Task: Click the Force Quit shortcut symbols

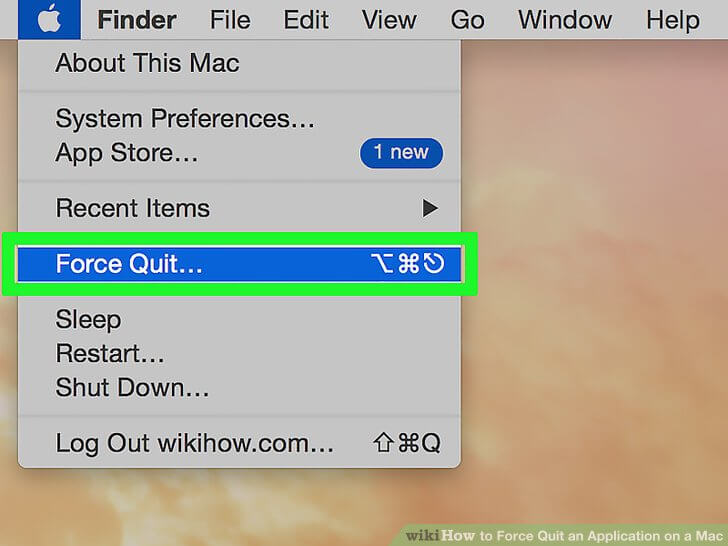Action: point(407,263)
